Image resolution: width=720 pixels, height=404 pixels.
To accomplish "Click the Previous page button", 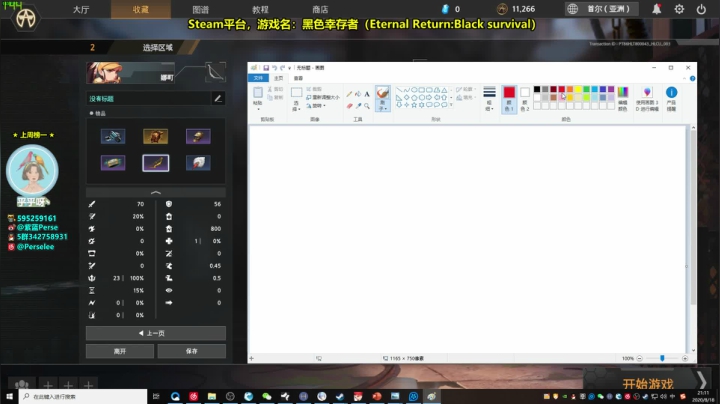I will [156, 333].
